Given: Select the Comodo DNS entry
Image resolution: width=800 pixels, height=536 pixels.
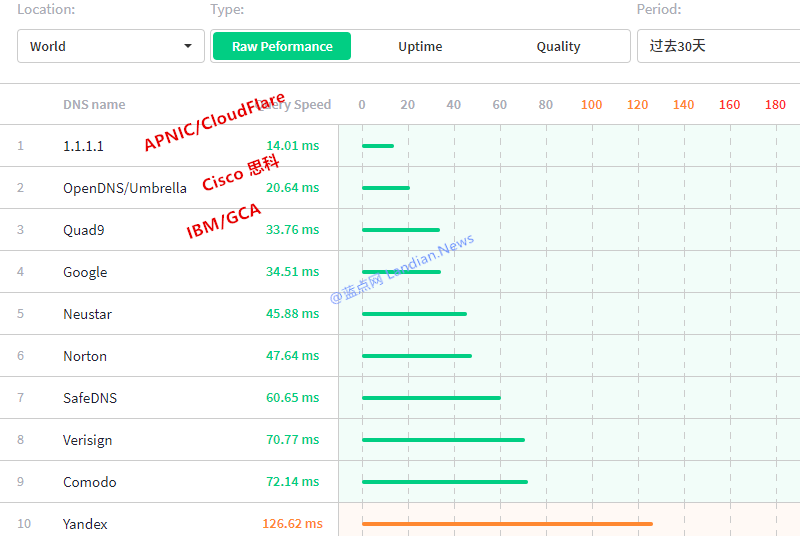Looking at the screenshot, I should (x=89, y=482).
